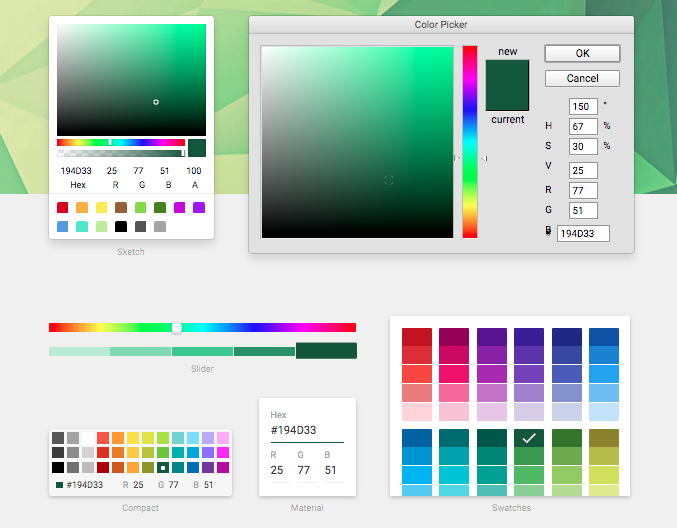Select the darkest teal swatch beside the checked swatch

coord(491,438)
